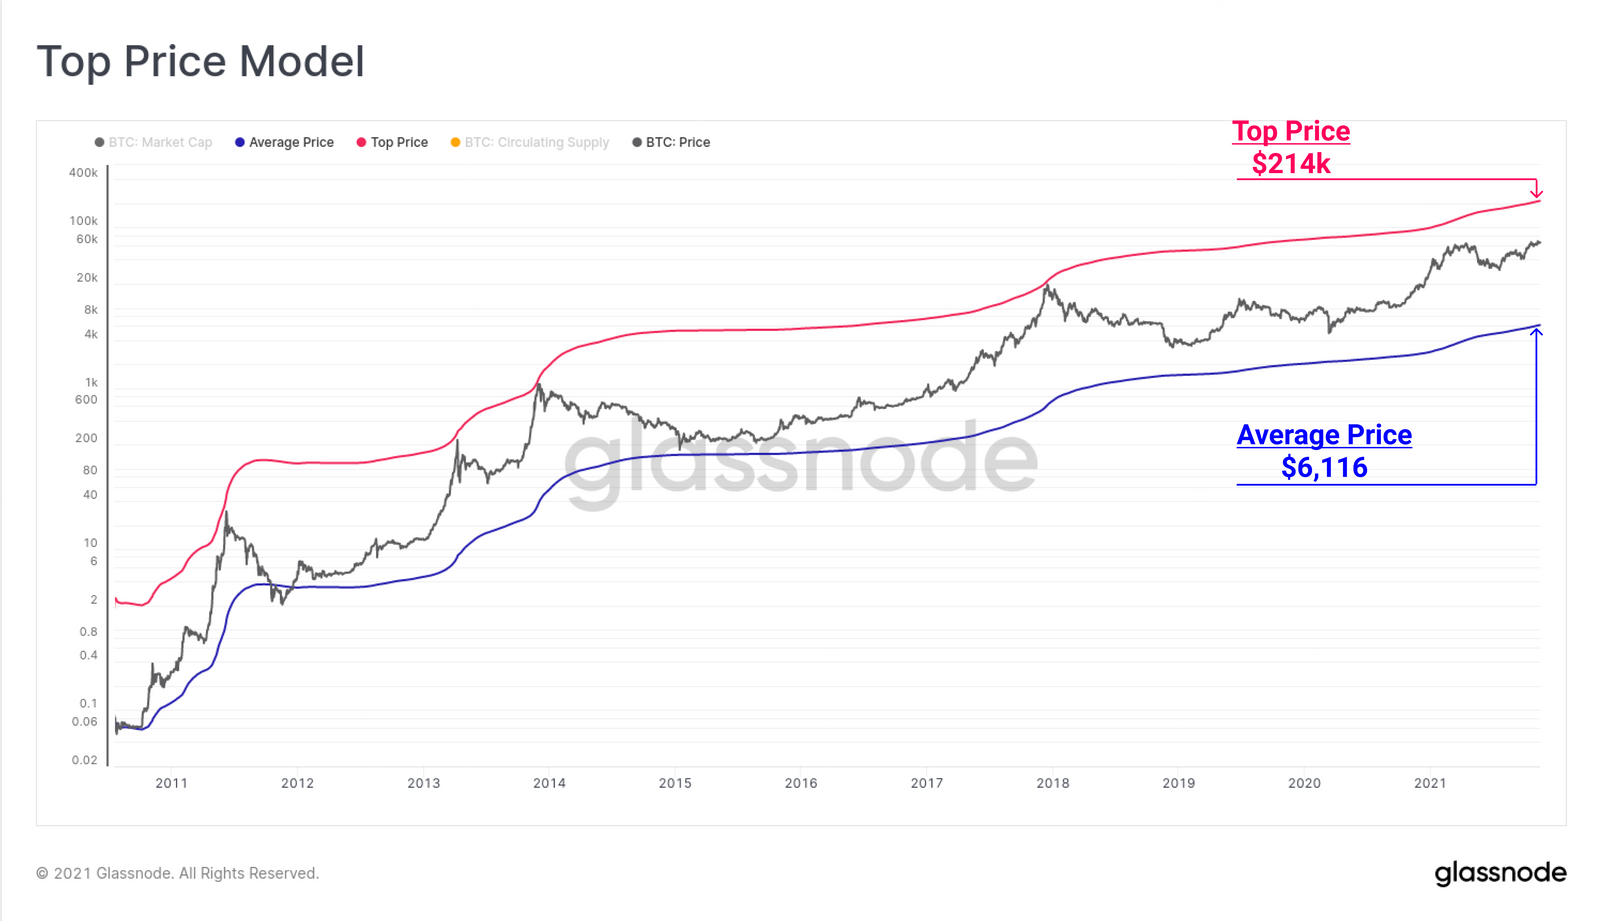Click the 100k label on price axis
The width and height of the screenshot is (1600, 921).
pyautogui.click(x=84, y=221)
